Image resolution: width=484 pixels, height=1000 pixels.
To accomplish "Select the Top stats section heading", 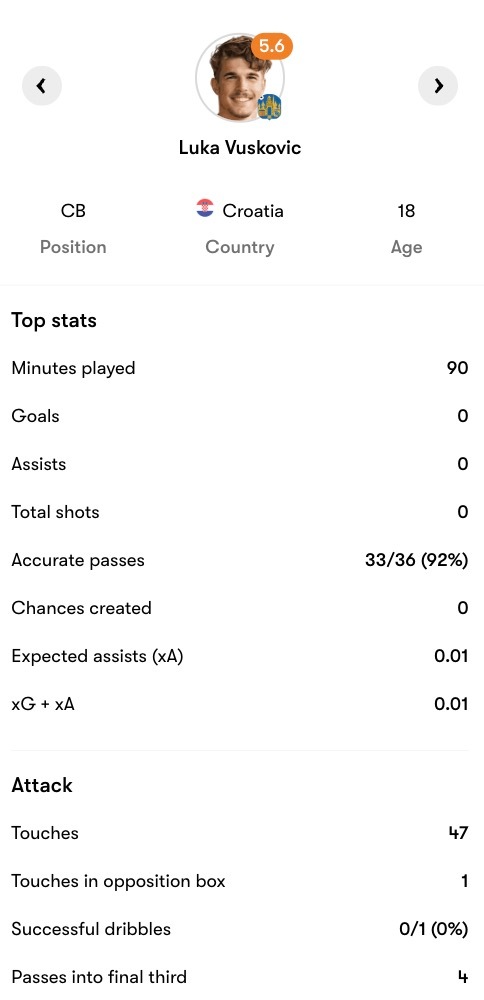I will coord(54,320).
